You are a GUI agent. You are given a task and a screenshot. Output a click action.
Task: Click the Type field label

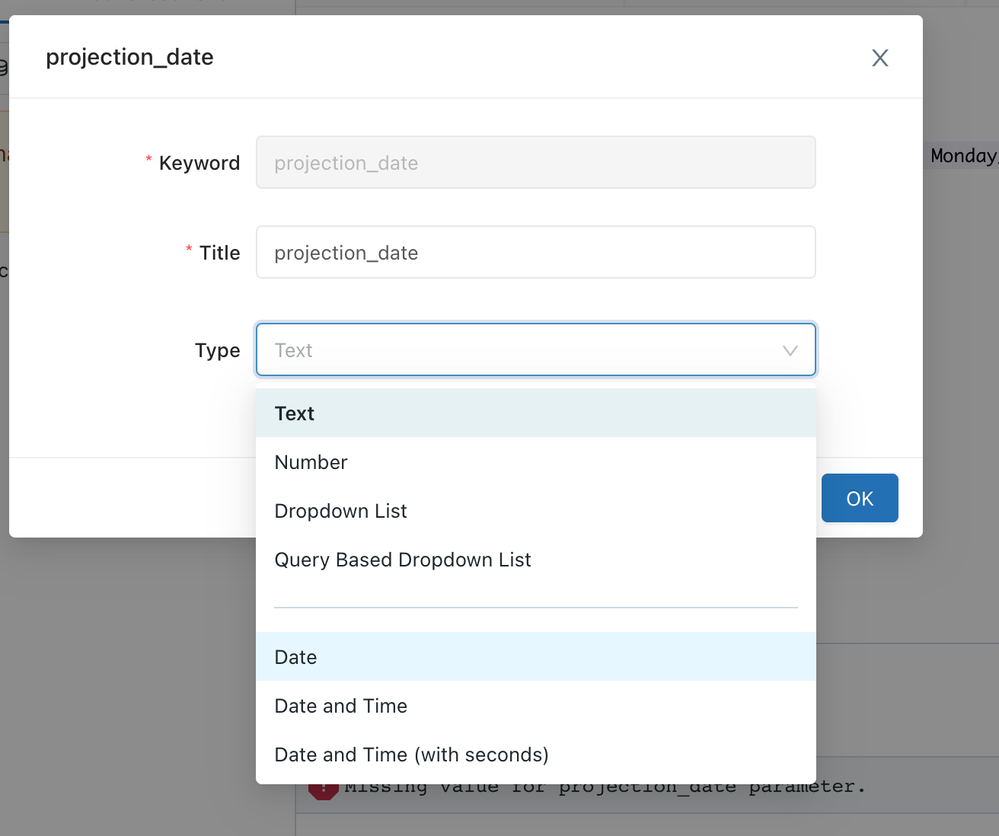pos(217,351)
